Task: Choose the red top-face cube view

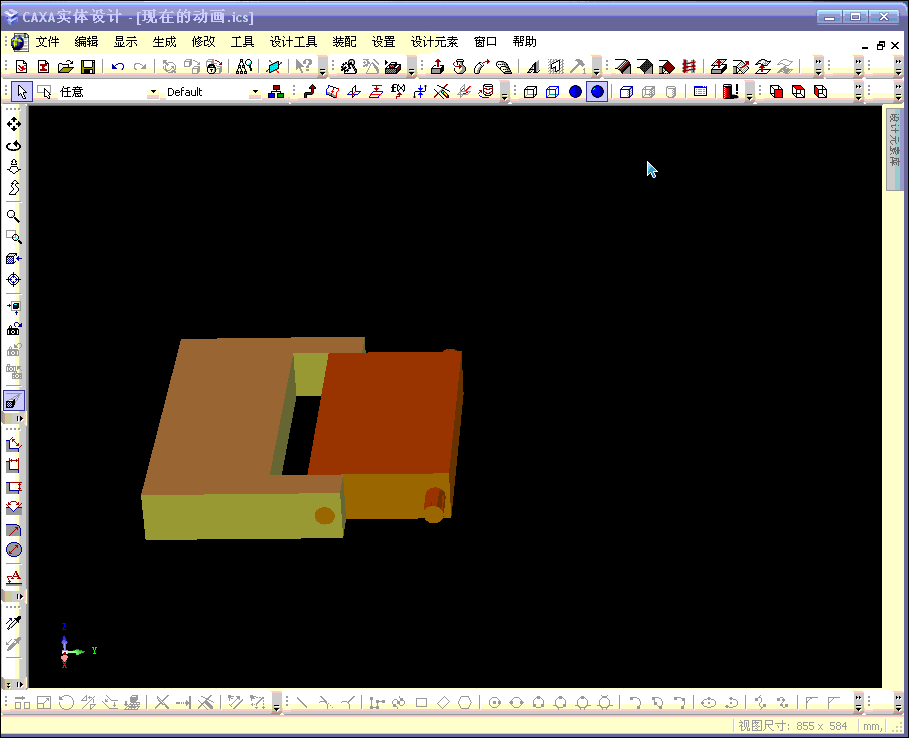Action: [798, 92]
